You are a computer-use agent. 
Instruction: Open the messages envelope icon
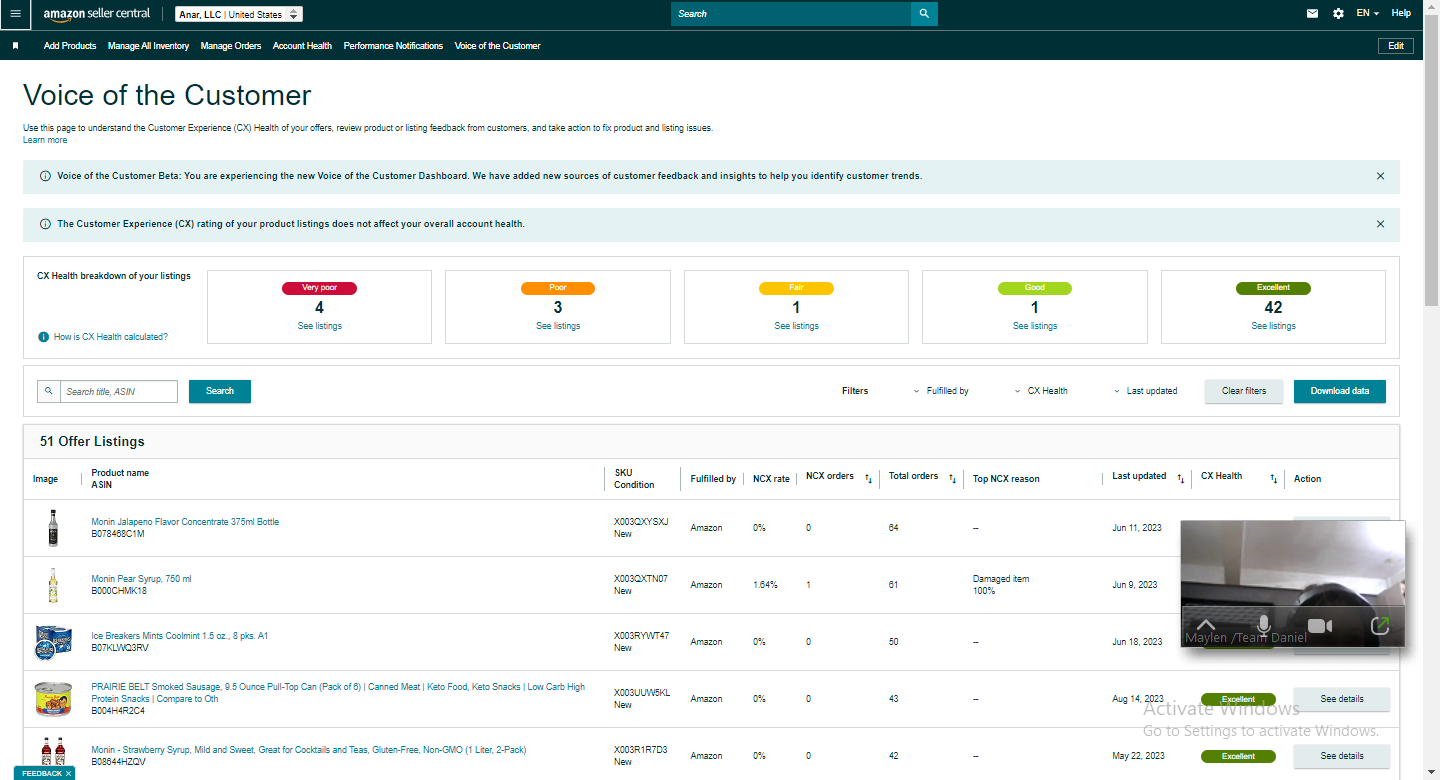pos(1312,14)
